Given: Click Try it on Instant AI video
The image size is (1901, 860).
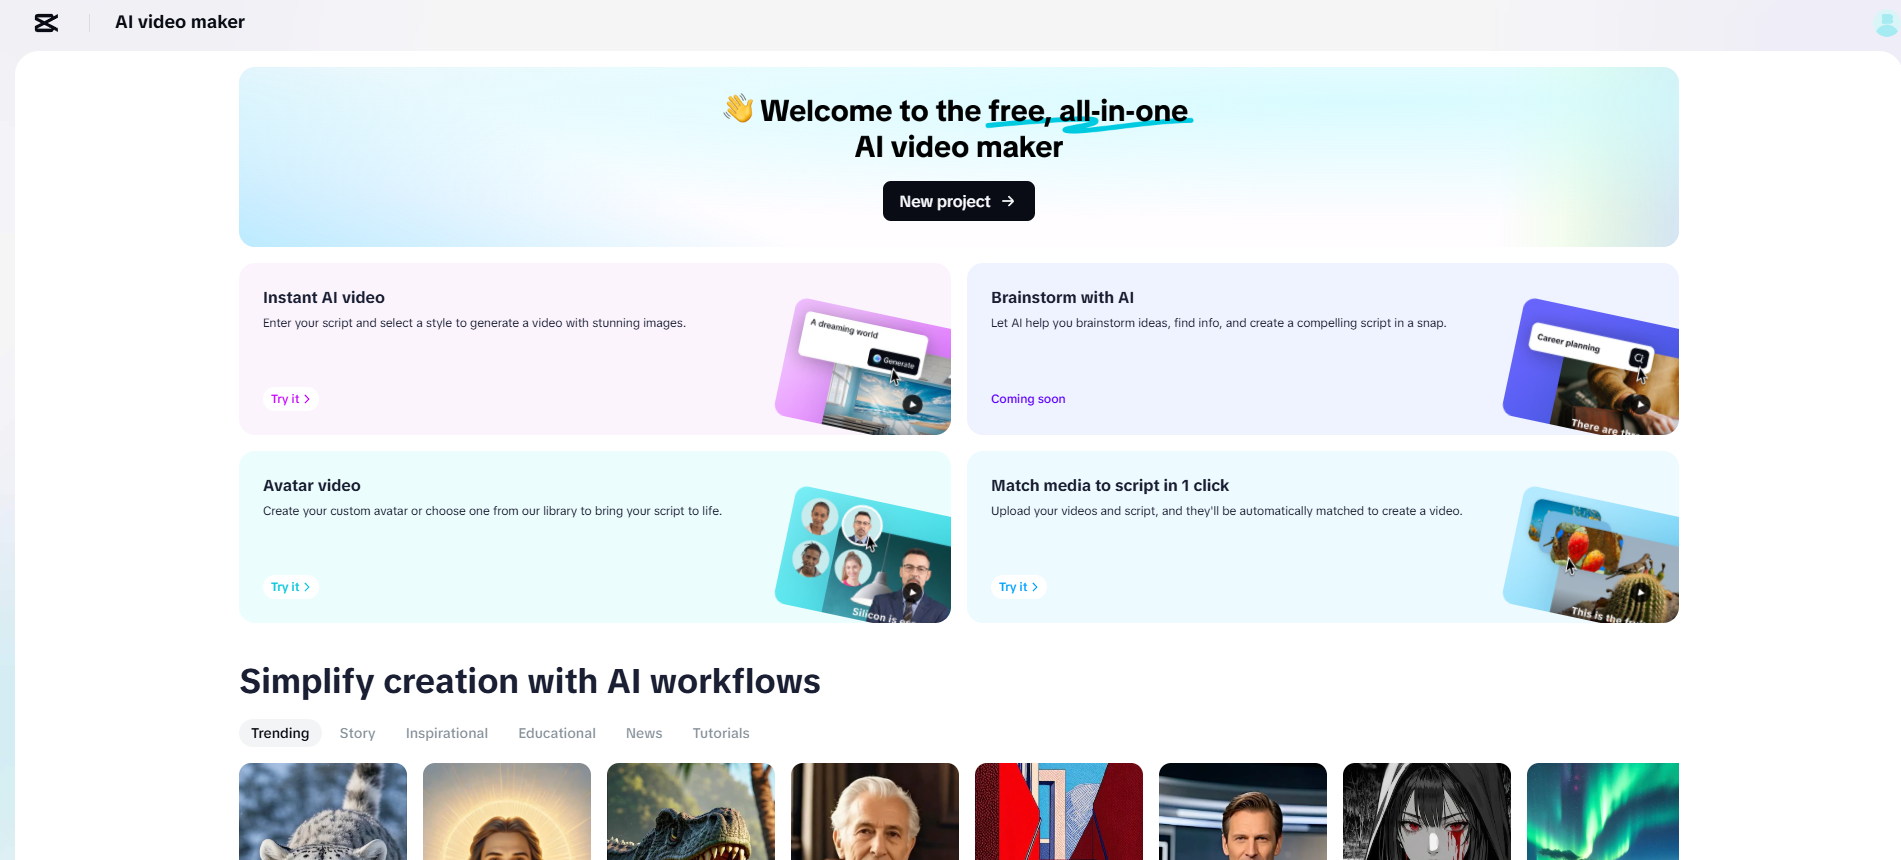Looking at the screenshot, I should 291,399.
